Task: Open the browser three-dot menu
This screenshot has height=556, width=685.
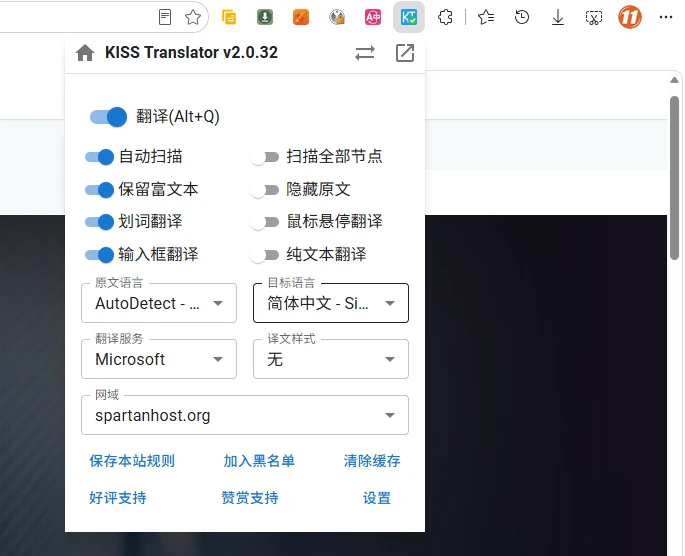Action: coord(666,17)
